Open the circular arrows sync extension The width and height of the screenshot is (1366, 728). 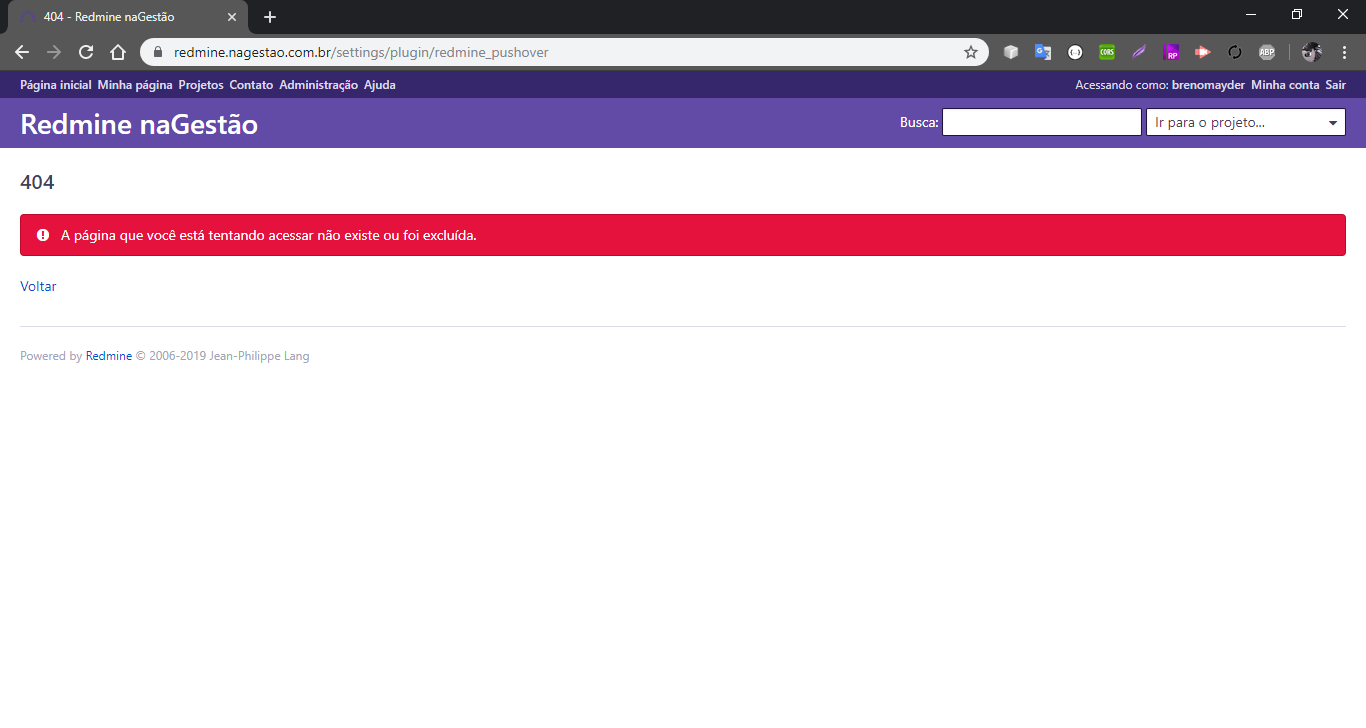pyautogui.click(x=1235, y=52)
